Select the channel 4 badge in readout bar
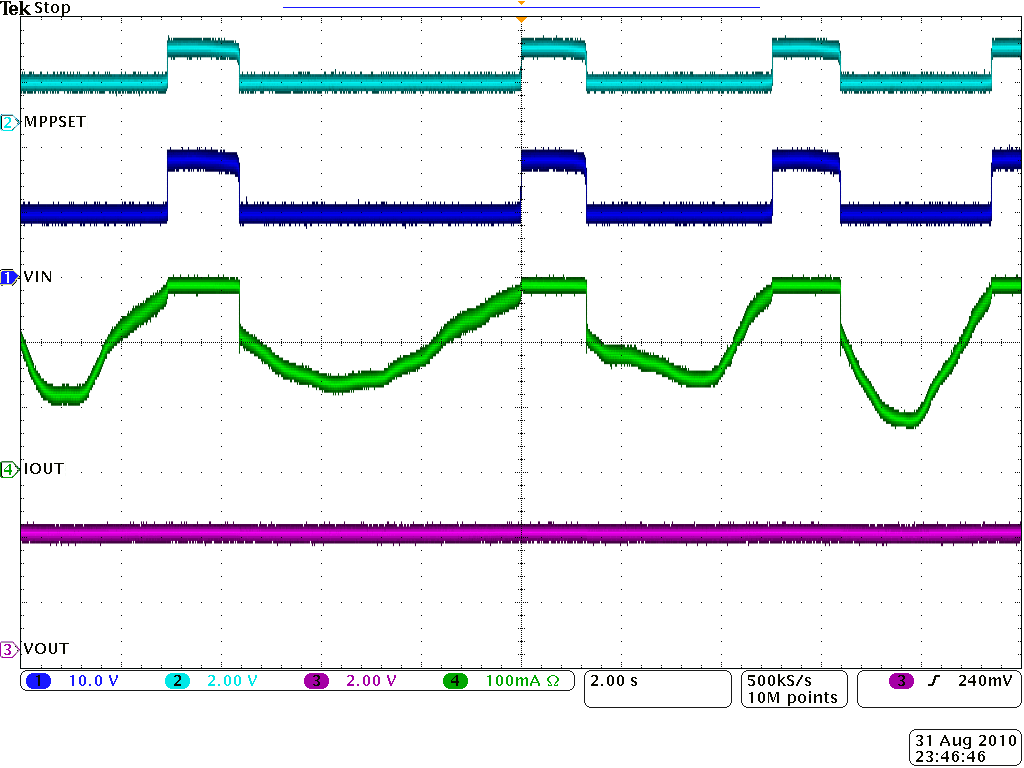 pos(455,681)
